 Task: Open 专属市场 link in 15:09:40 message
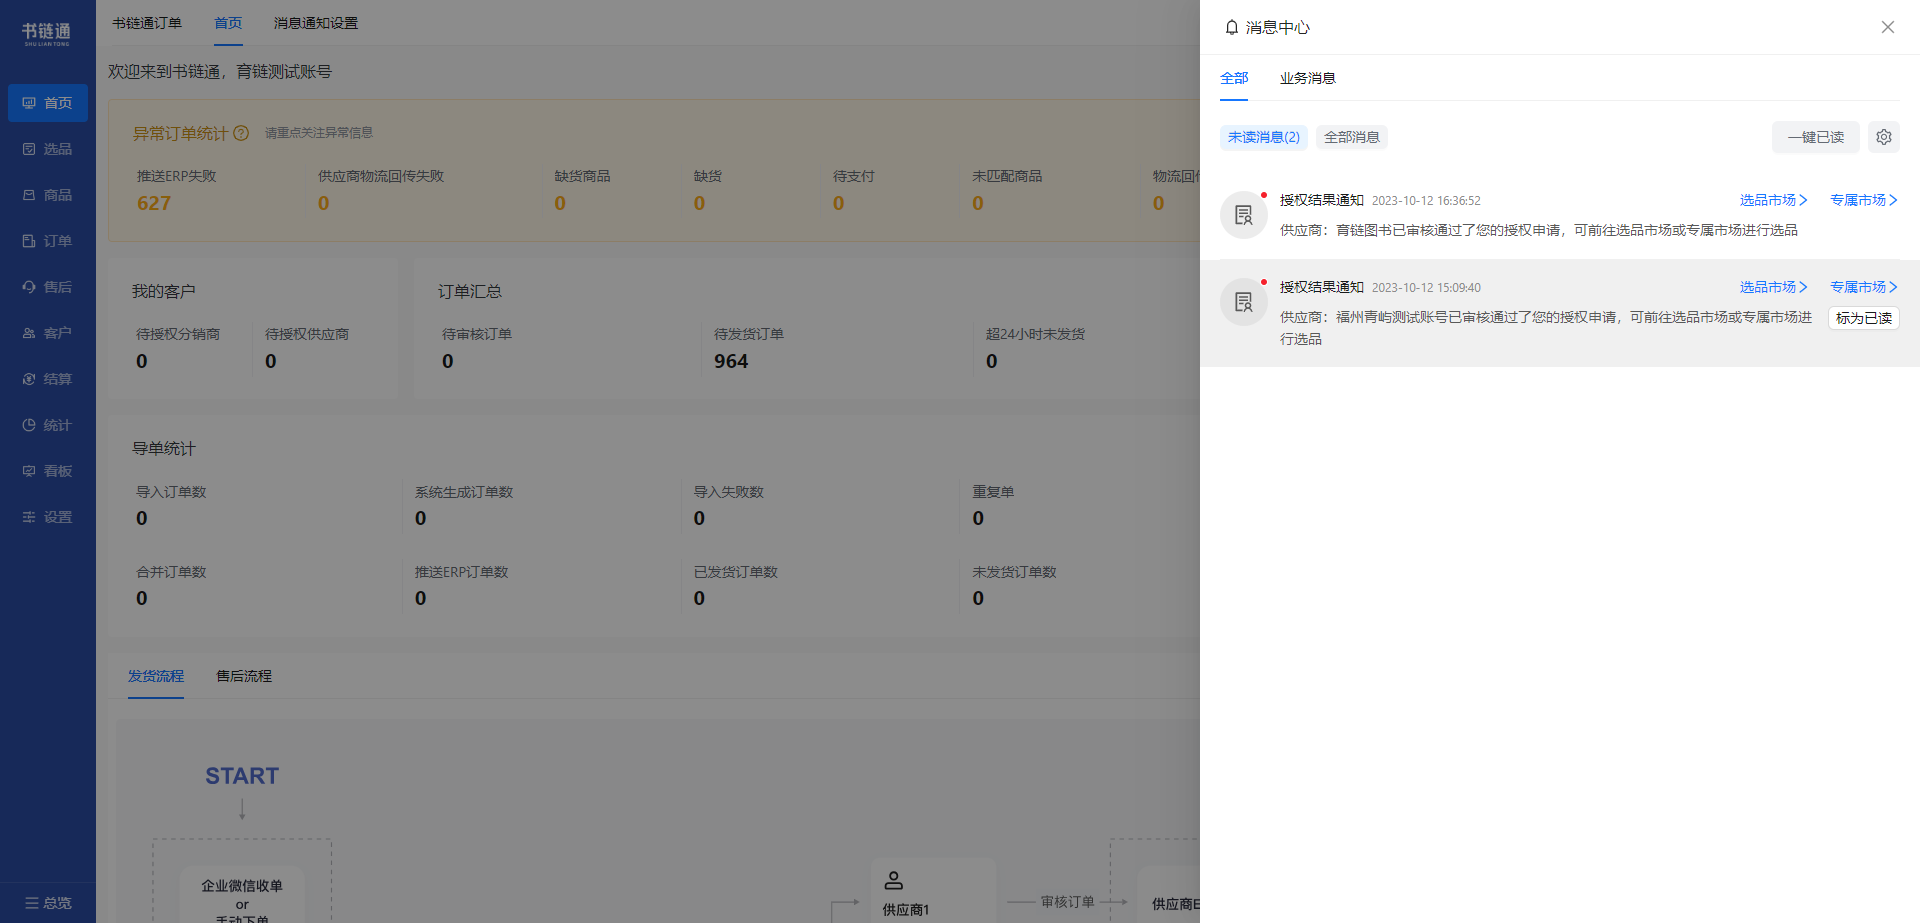tap(1864, 287)
